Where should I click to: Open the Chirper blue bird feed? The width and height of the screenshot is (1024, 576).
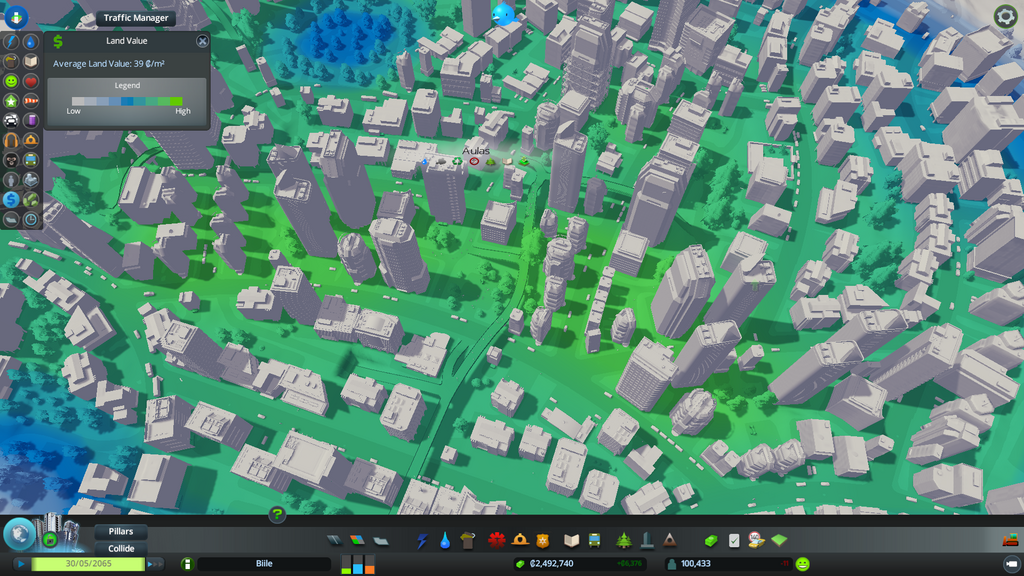click(x=503, y=14)
